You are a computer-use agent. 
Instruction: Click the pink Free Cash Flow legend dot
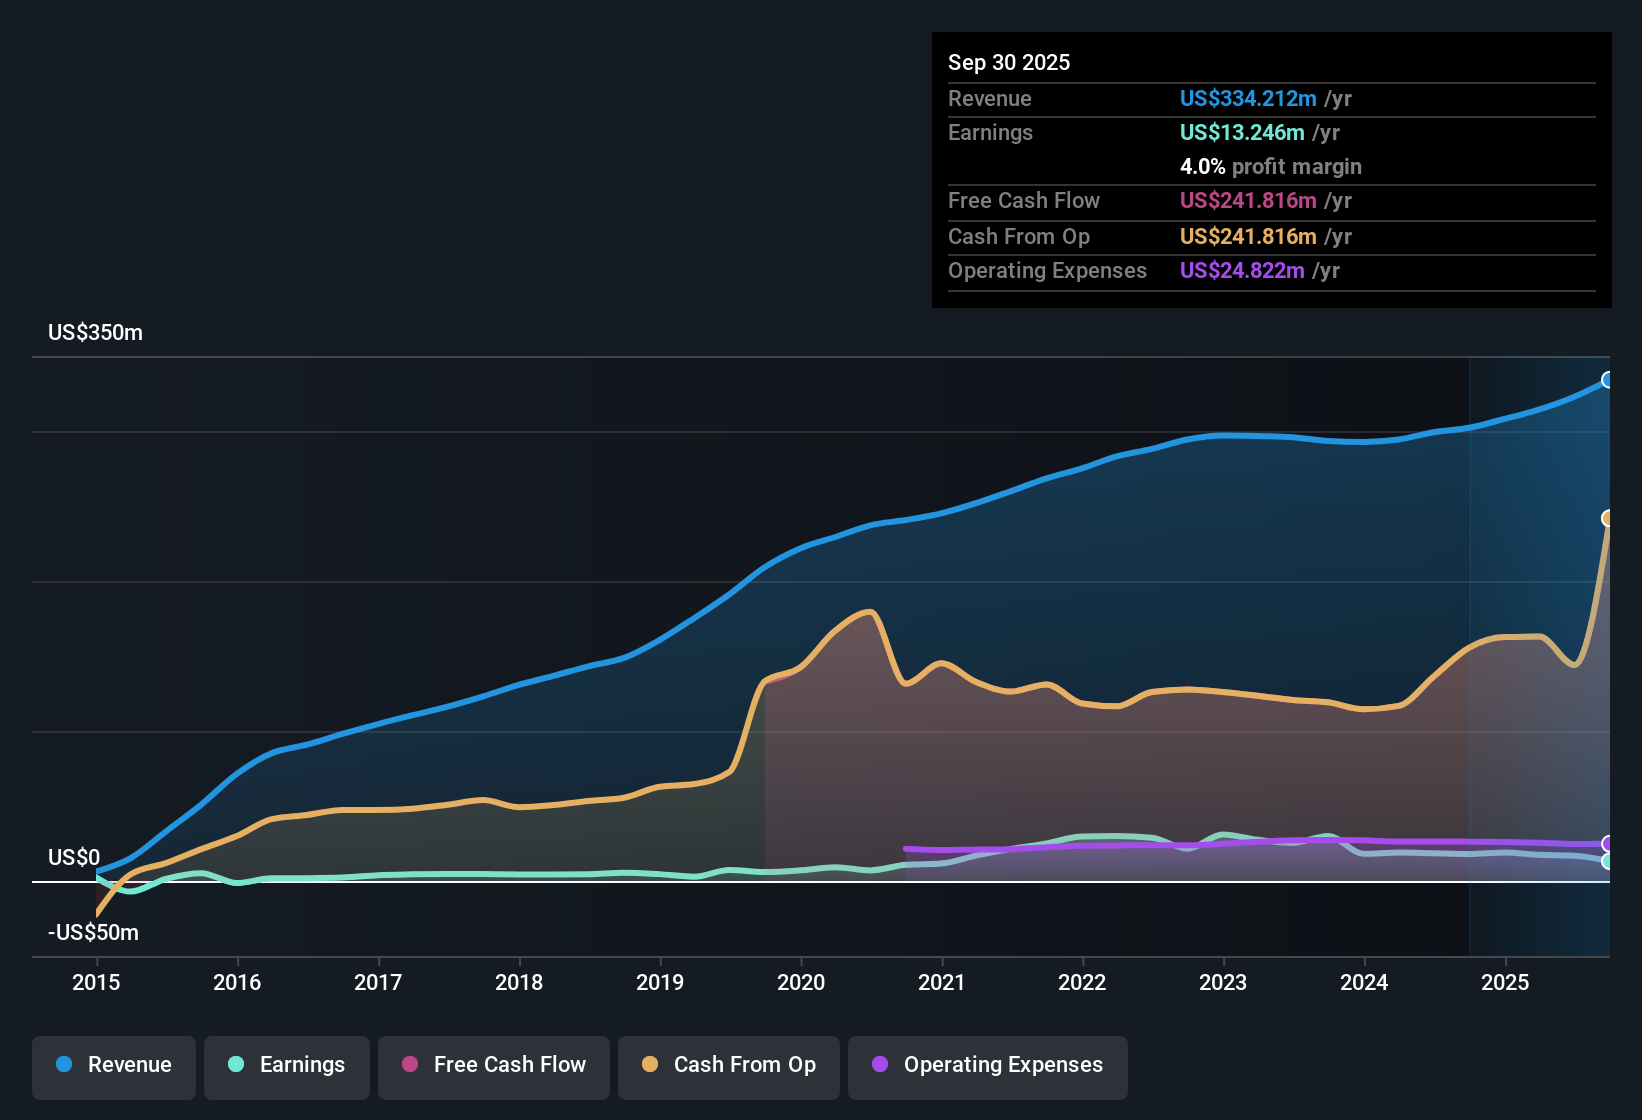pyautogui.click(x=410, y=1064)
